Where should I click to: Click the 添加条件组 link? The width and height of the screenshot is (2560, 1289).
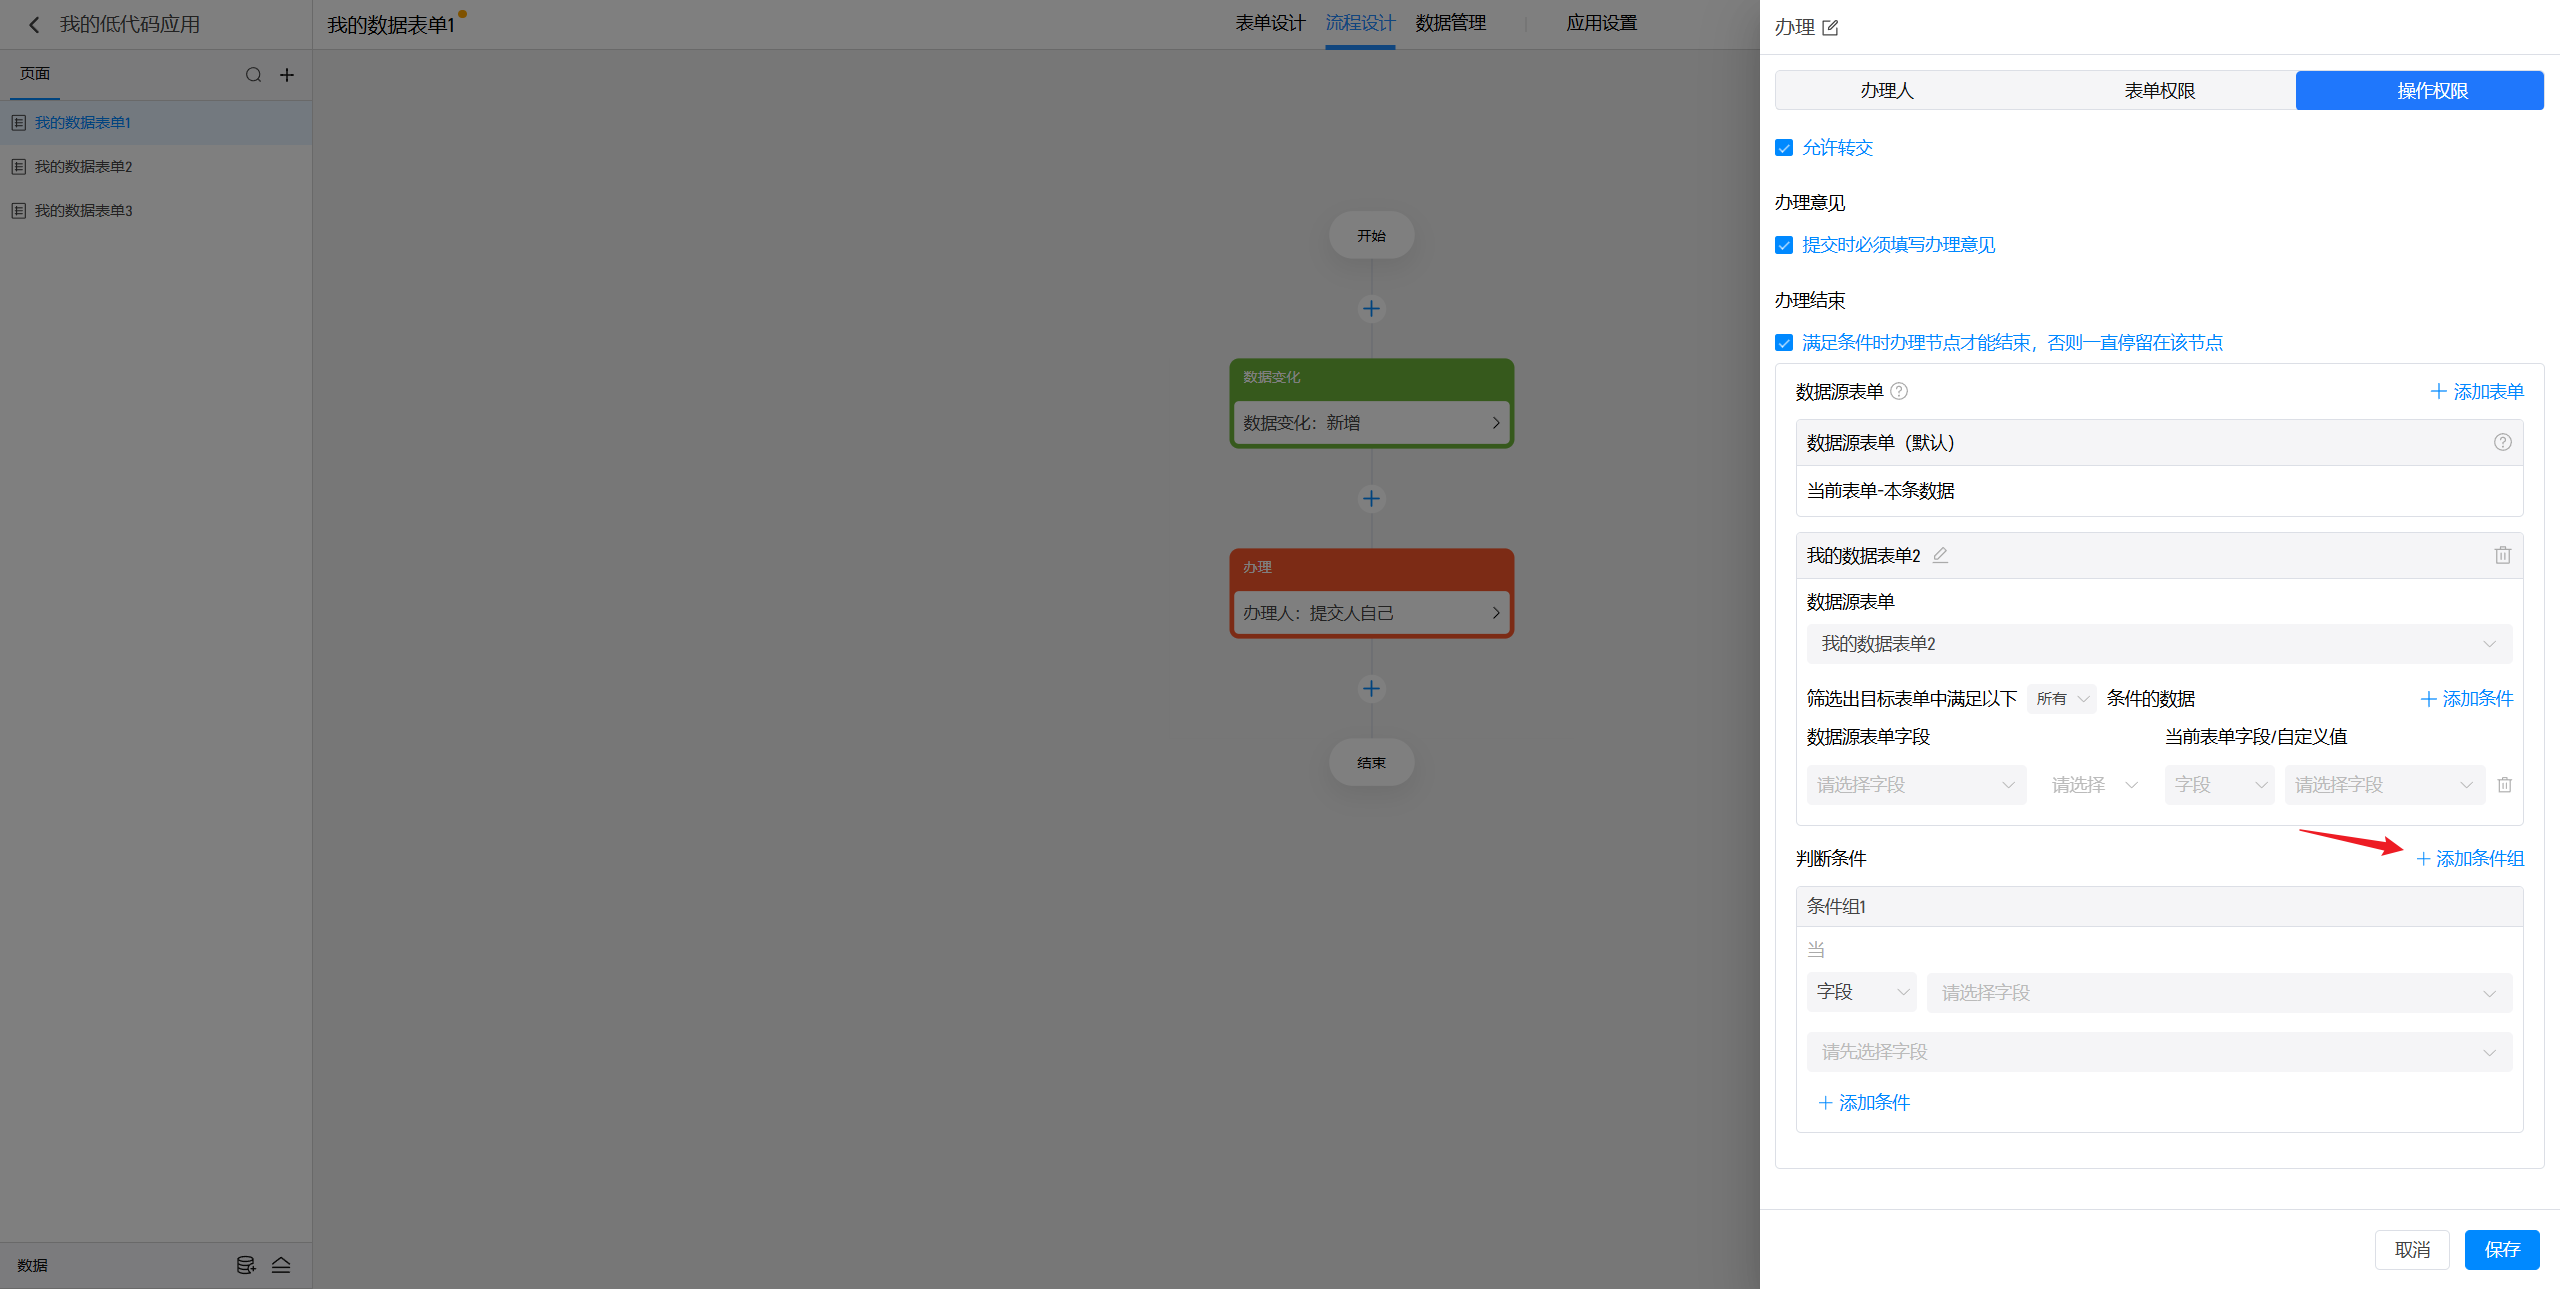pos(2470,859)
